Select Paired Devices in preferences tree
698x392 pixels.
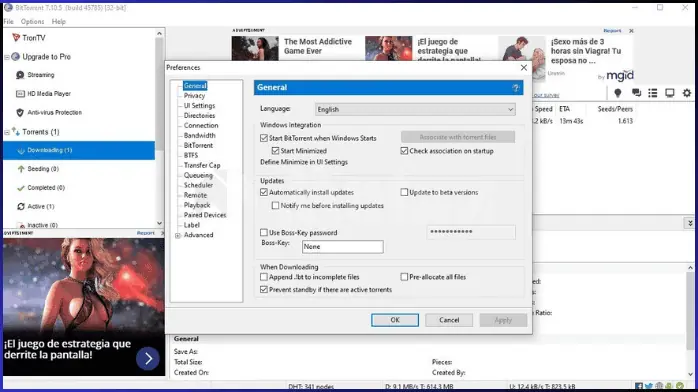click(x=205, y=215)
